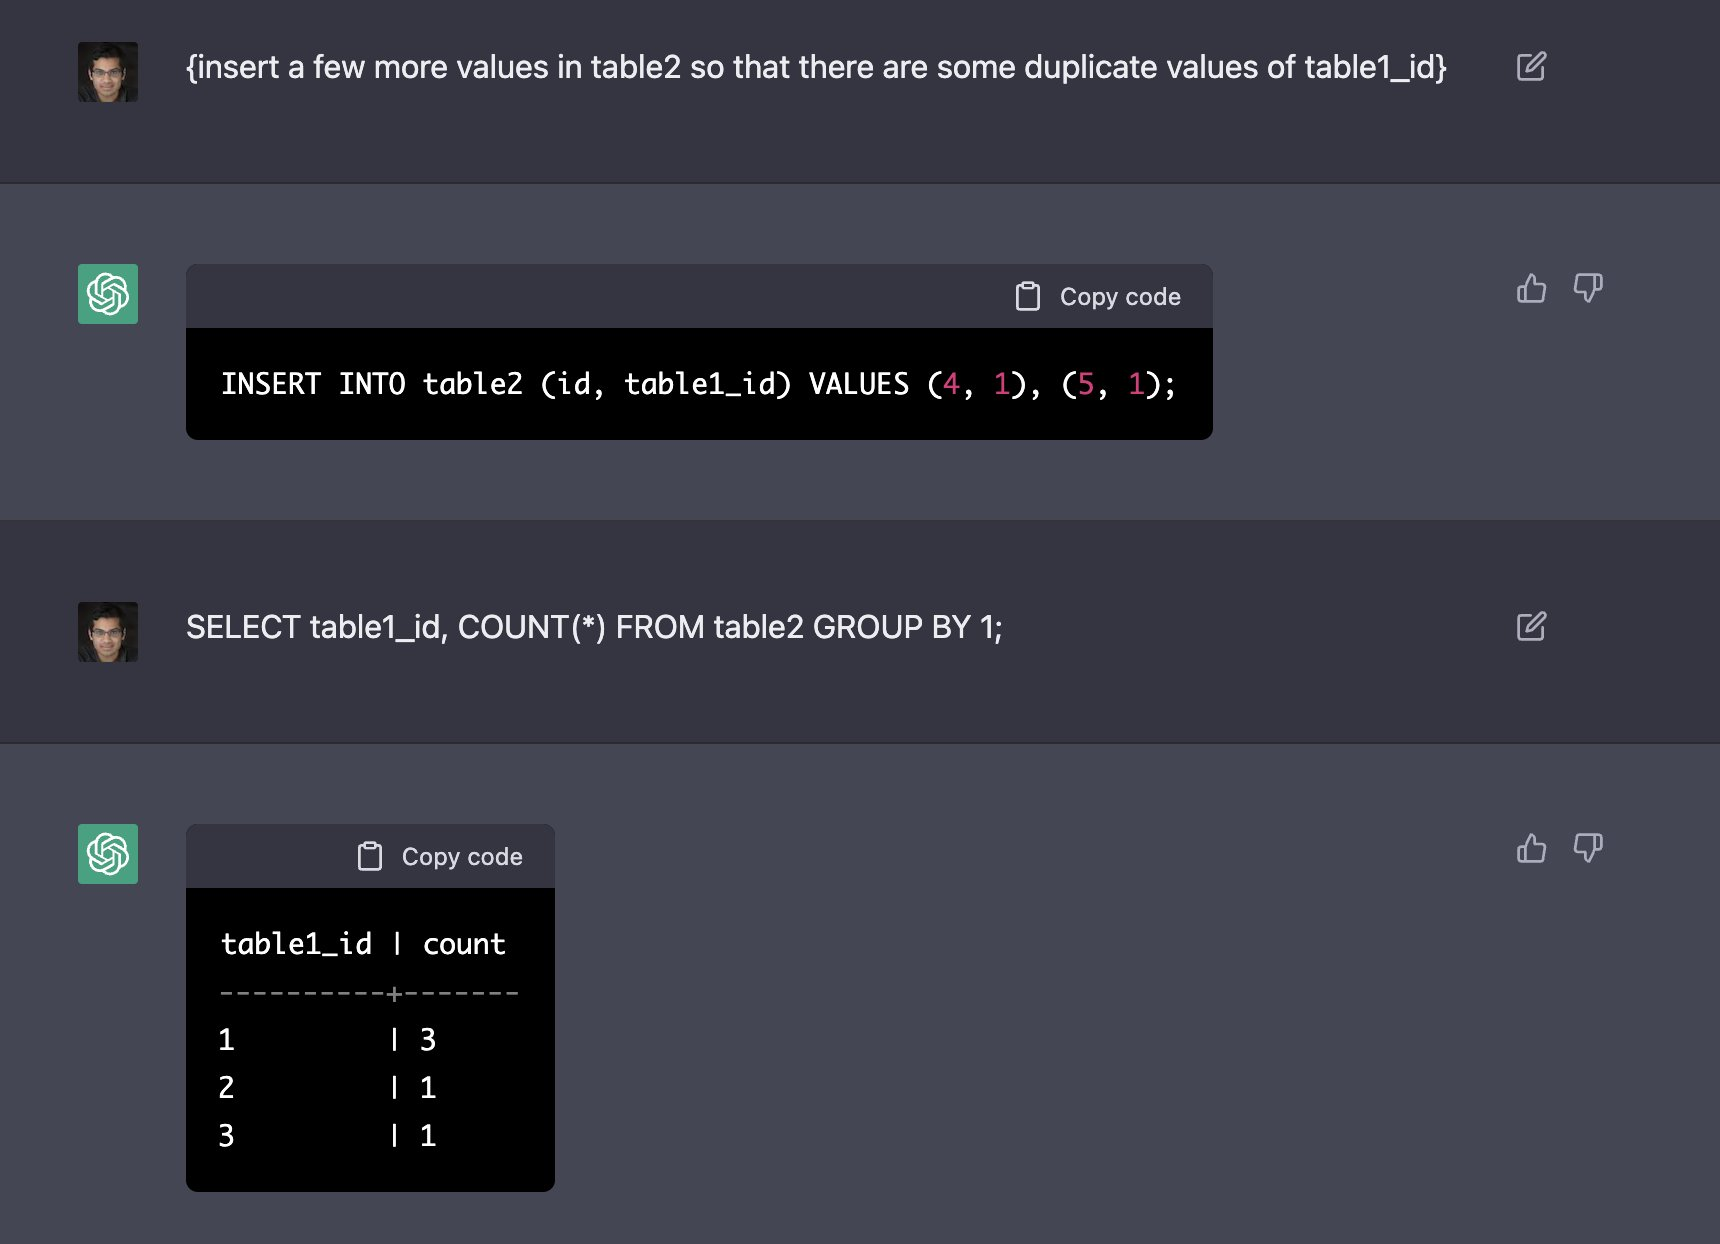Image resolution: width=1720 pixels, height=1244 pixels.
Task: Click the 'SELECT table1_id, COUNT(*)' message text
Action: pyautogui.click(x=594, y=627)
